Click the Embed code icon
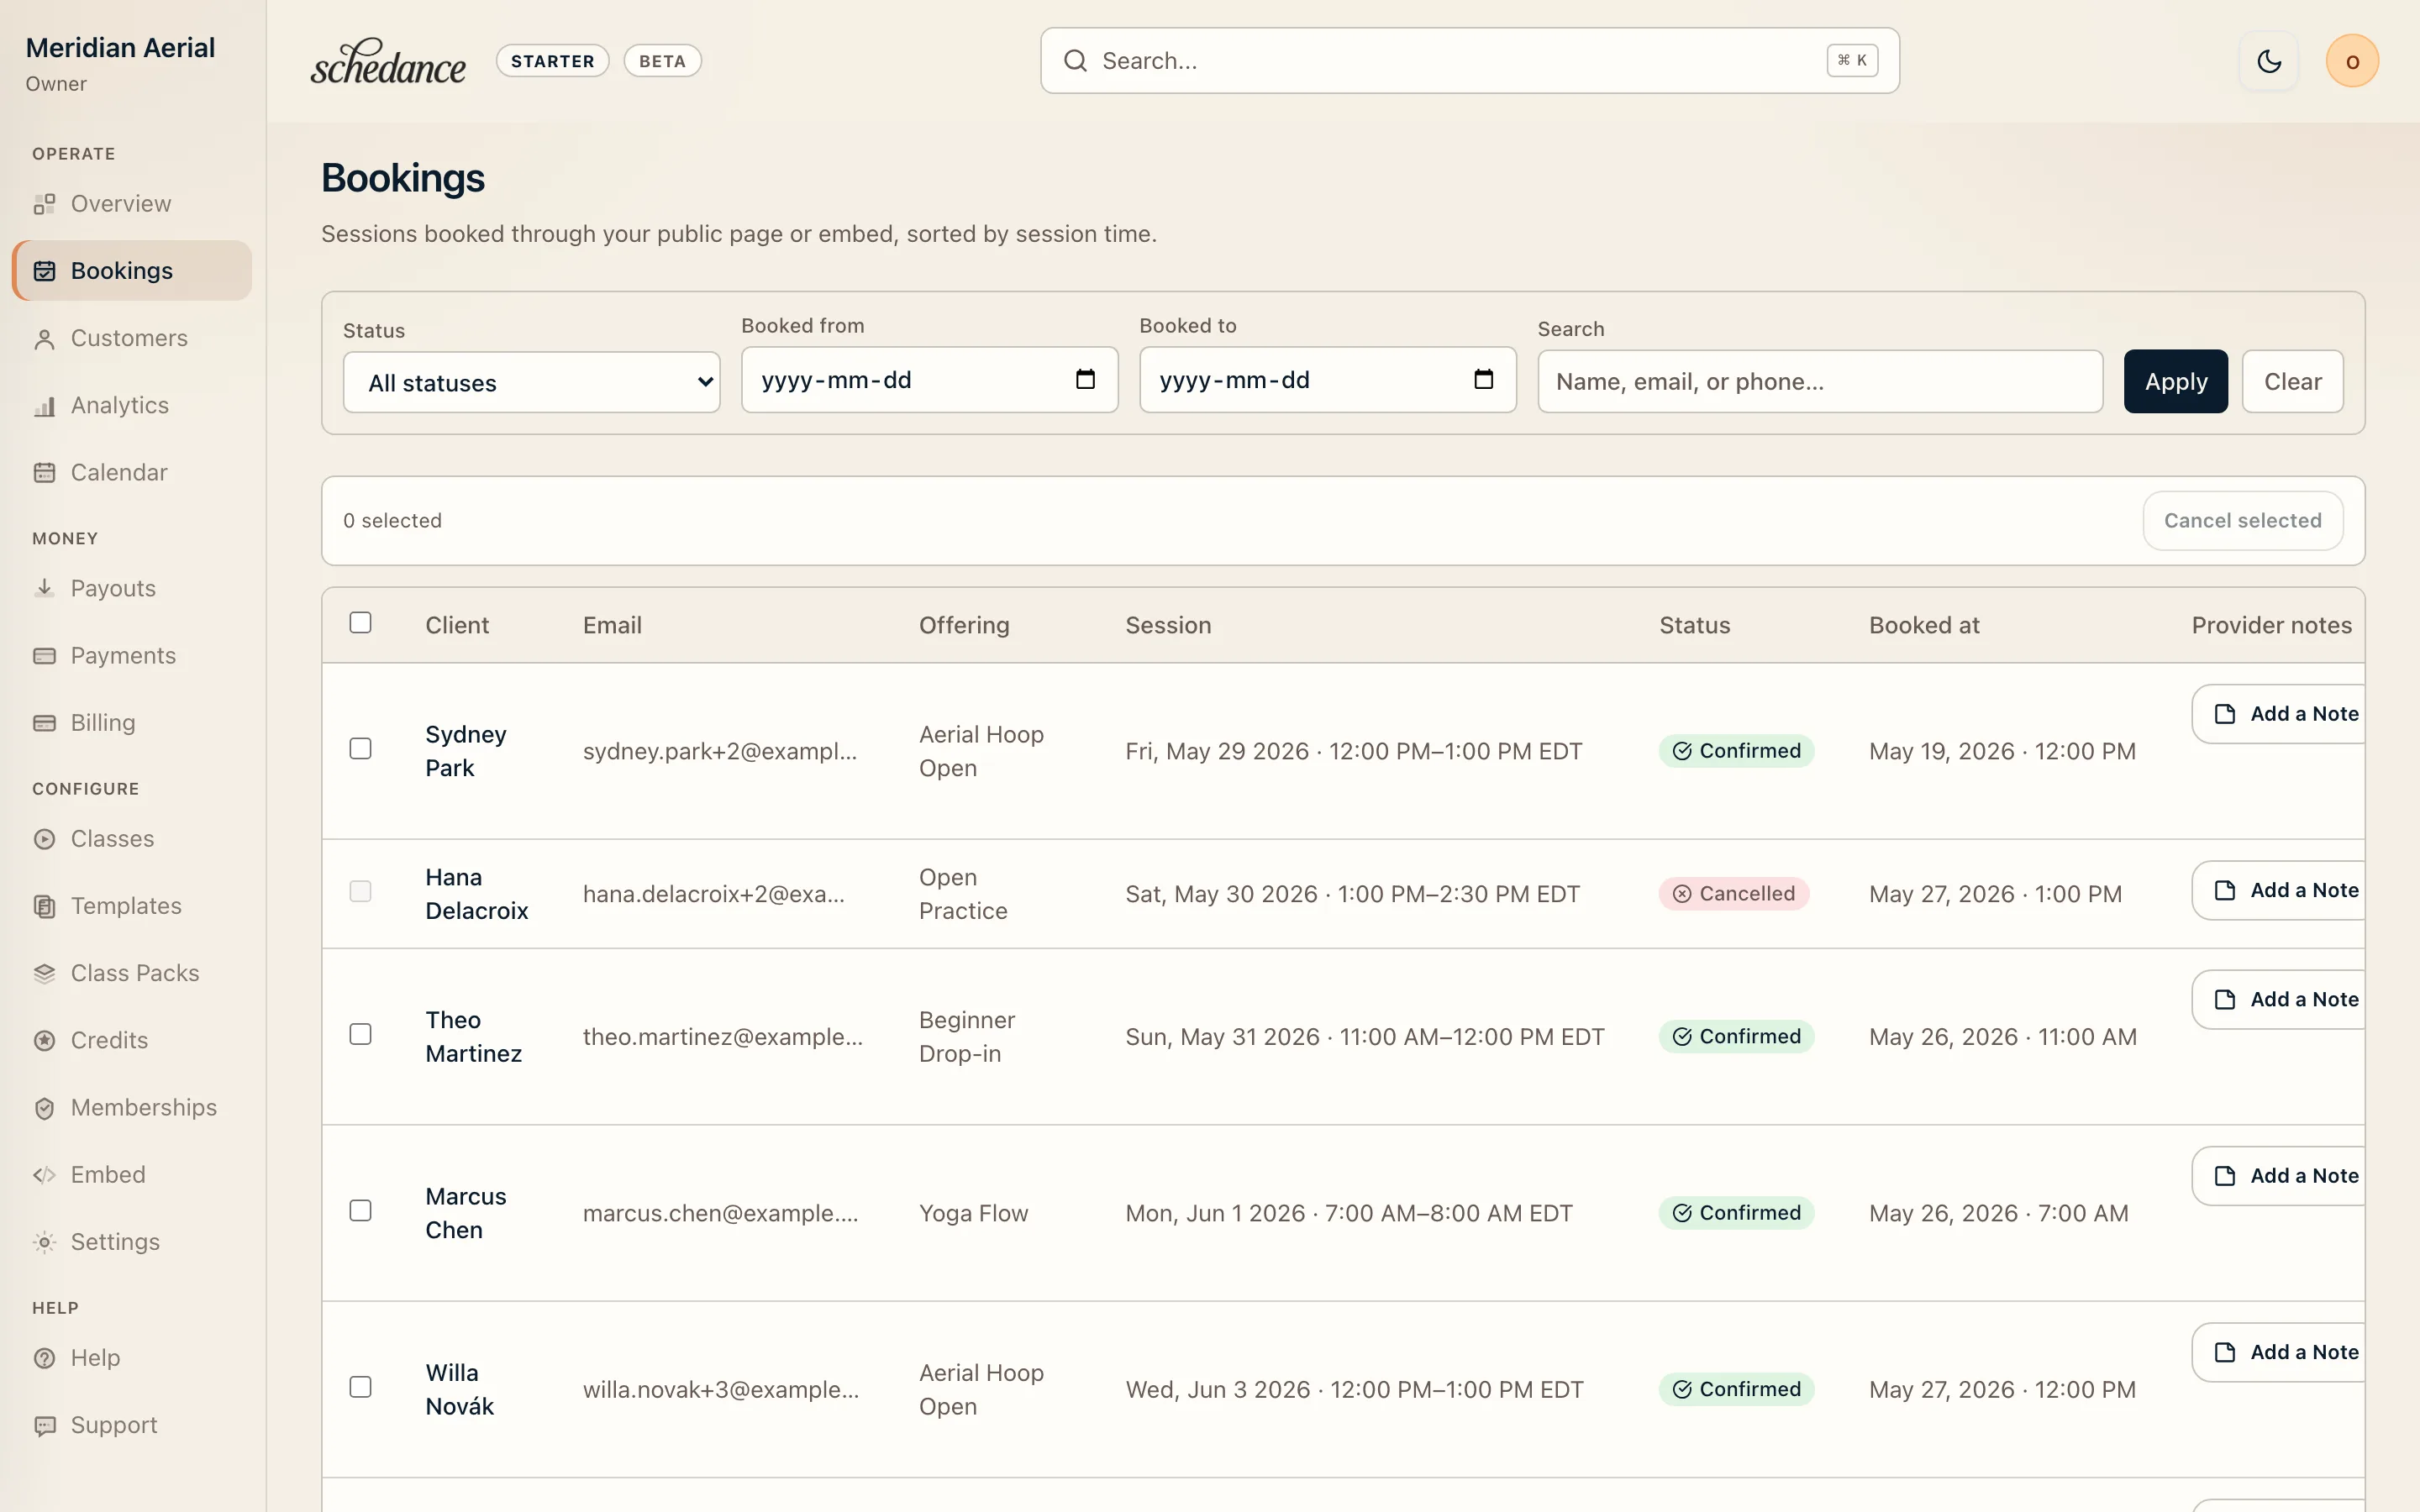2420x1512 pixels. pos(44,1175)
